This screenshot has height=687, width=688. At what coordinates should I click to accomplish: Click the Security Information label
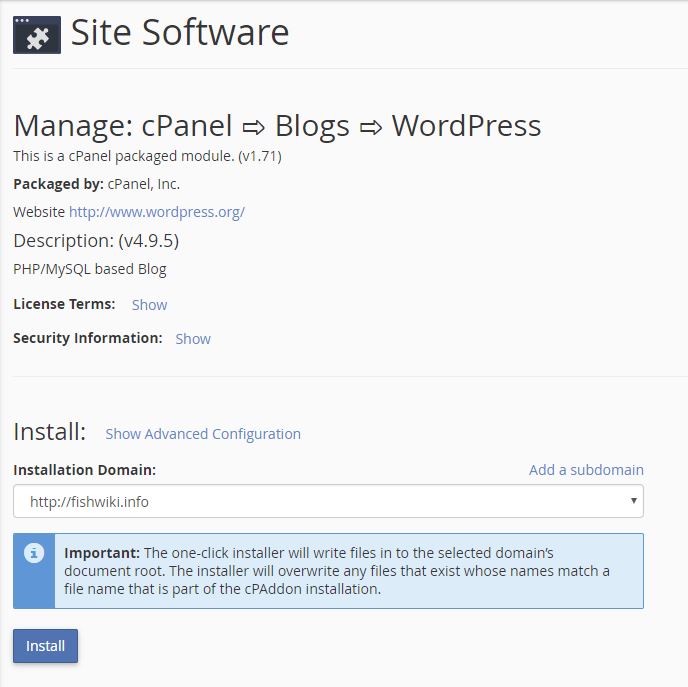pos(87,338)
